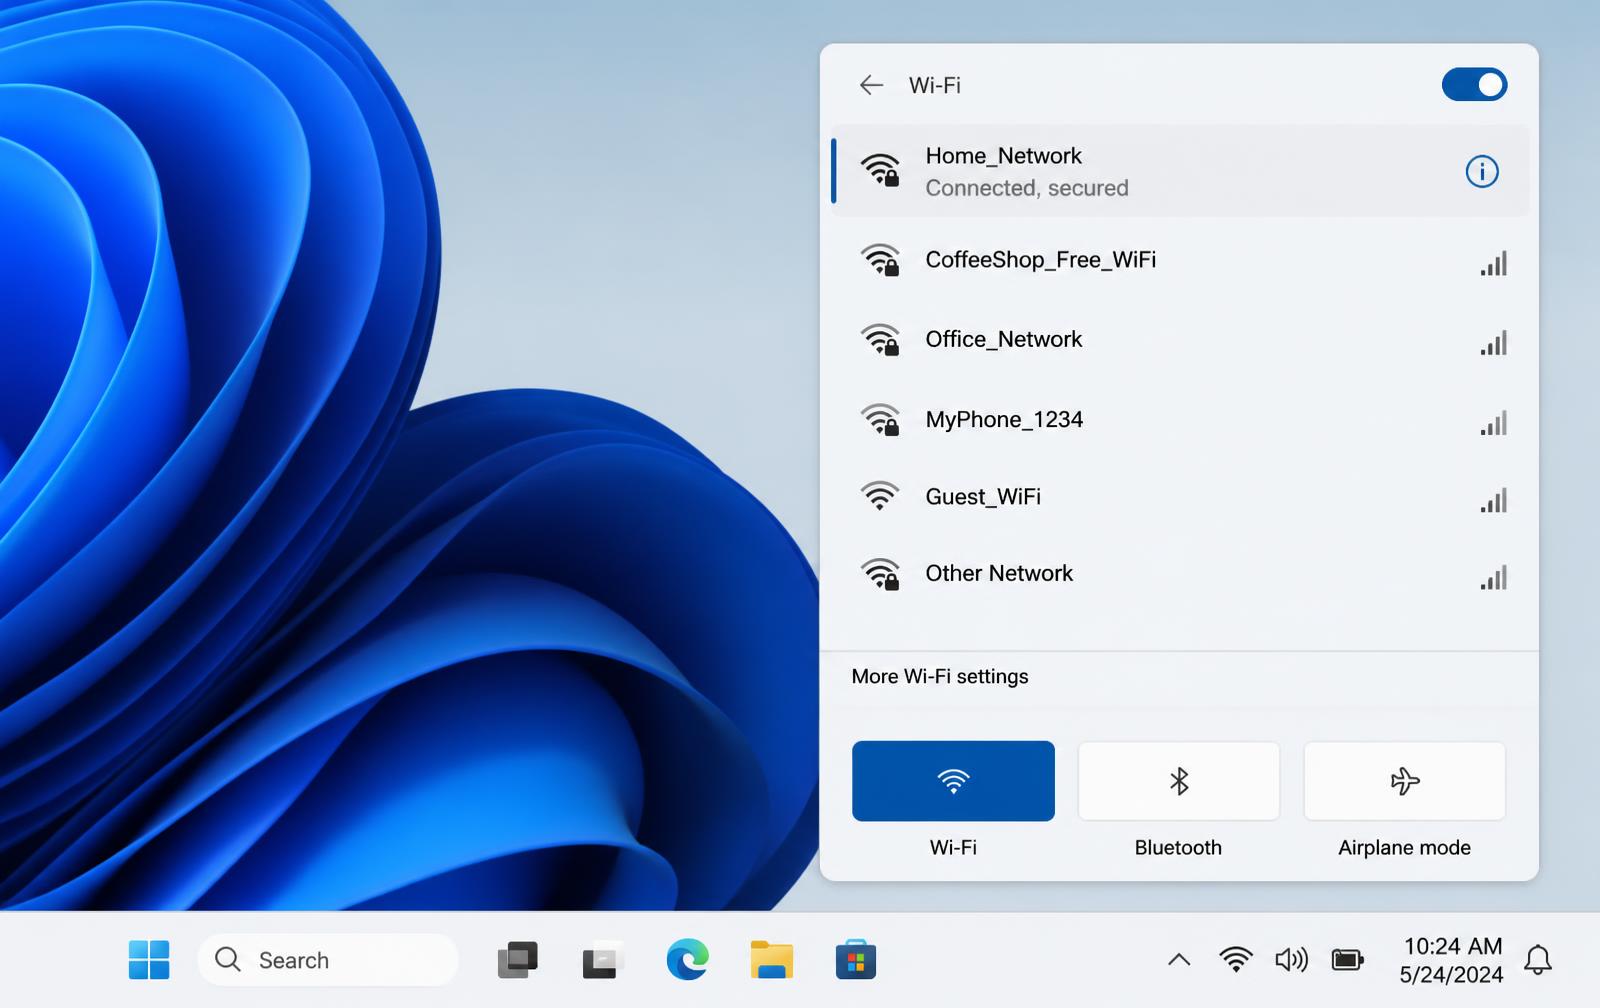Select Office_Network from the list
Viewport: 1600px width, 1008px height.
pos(1180,340)
